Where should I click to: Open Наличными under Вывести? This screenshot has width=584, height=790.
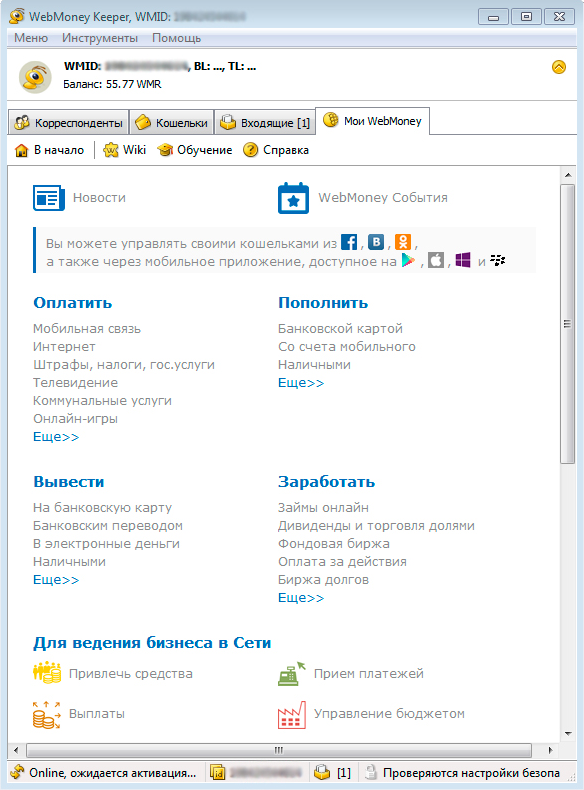click(70, 562)
